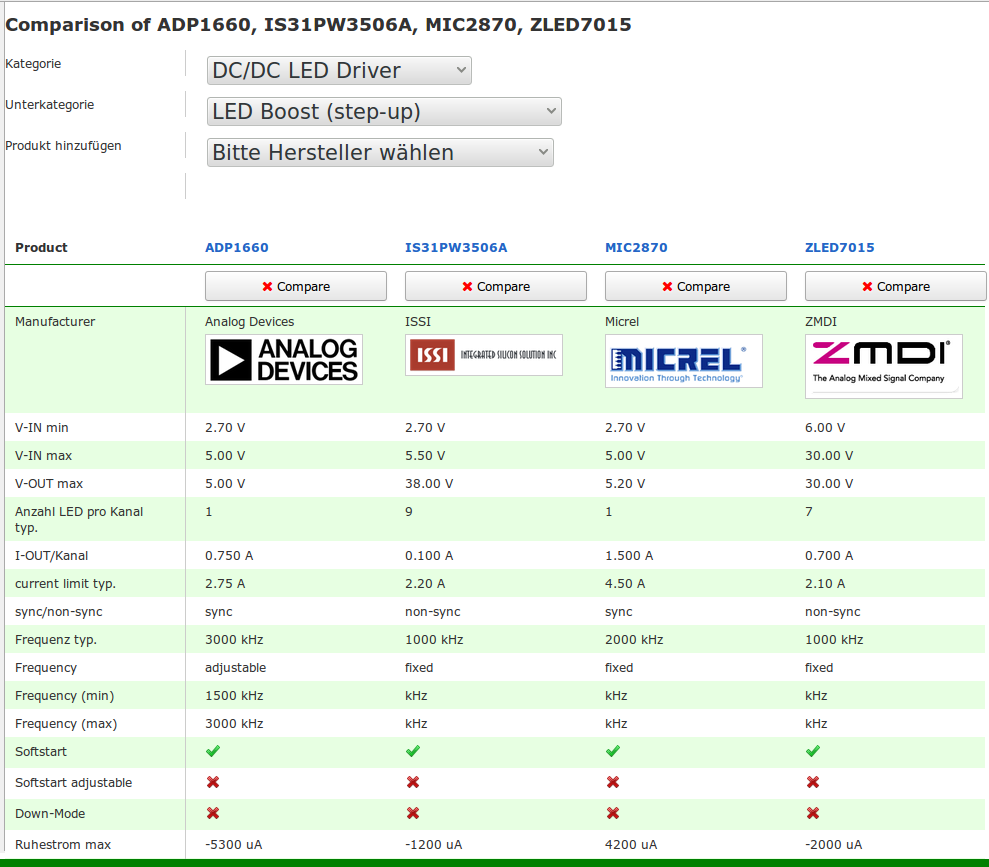Viewport: 989px width, 867px height.
Task: Click the Produkt hinzufügen label
Action: 63,146
